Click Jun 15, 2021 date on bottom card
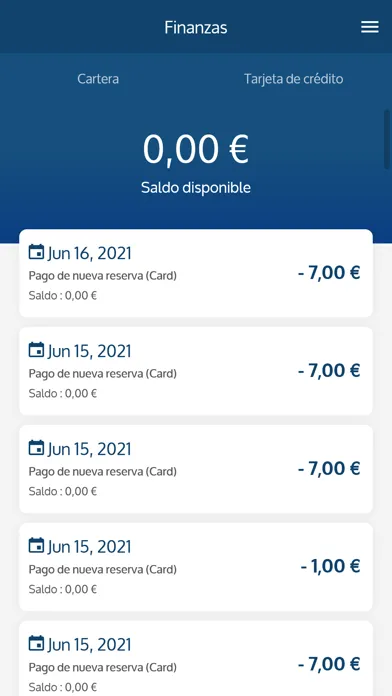Screen dimensions: 392x696 [x=90, y=645]
